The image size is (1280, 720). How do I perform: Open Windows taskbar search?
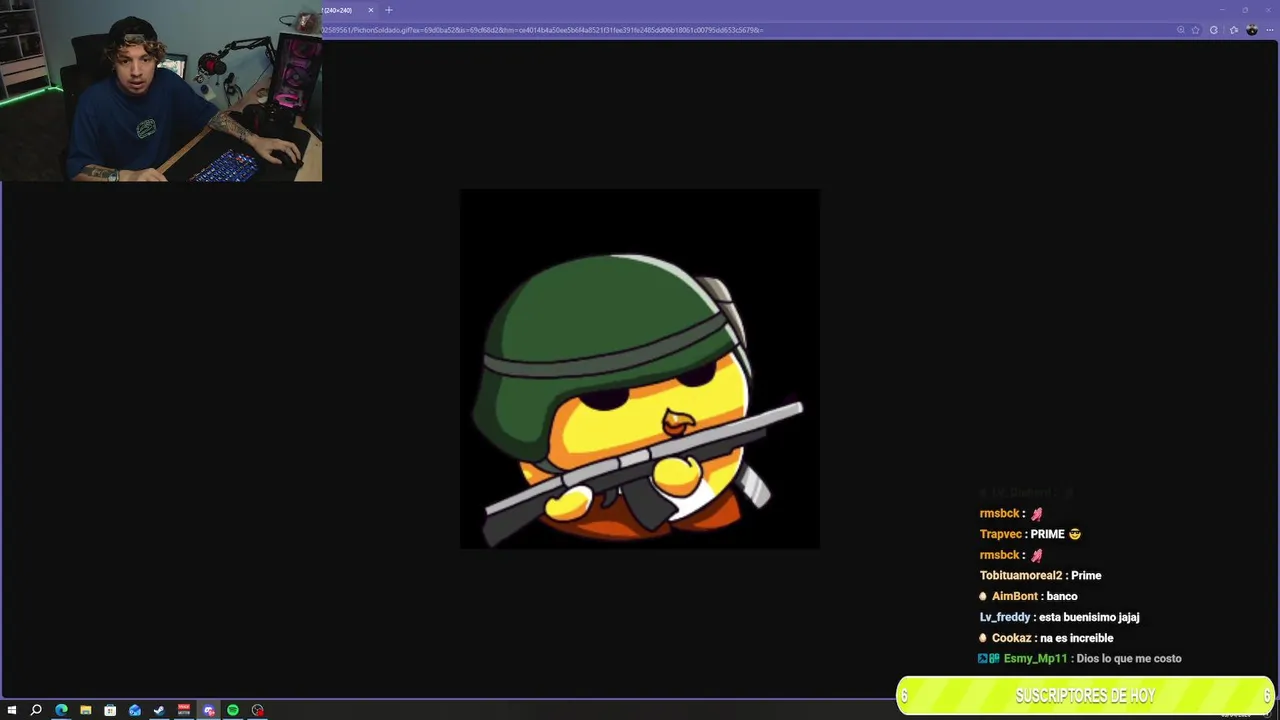(x=36, y=710)
